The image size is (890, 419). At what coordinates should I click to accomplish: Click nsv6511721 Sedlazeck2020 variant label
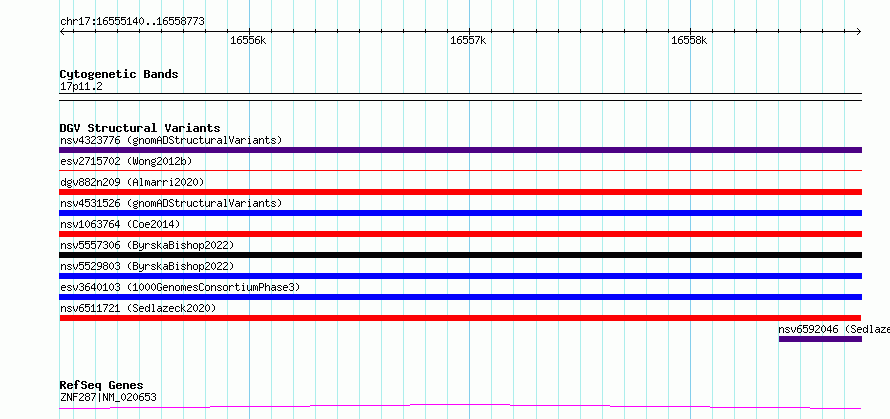tap(138, 308)
